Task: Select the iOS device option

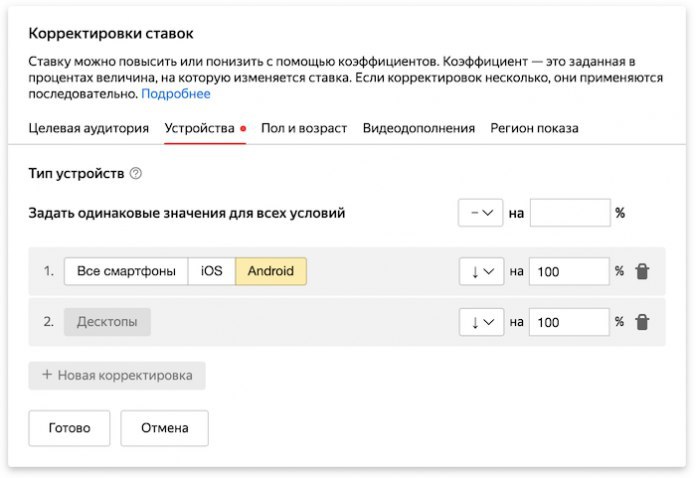Action: pos(212,271)
